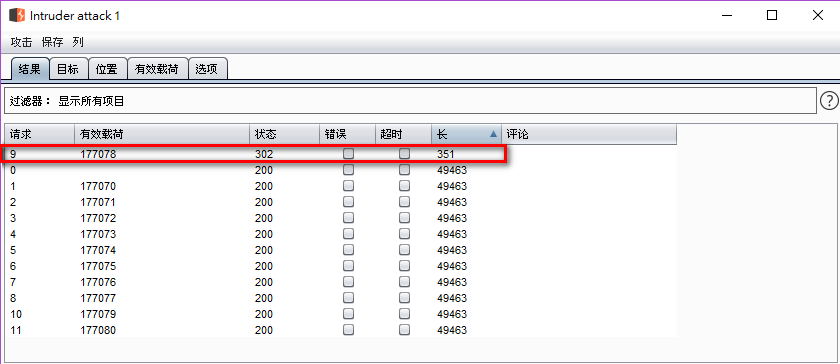This screenshot has height=364, width=840.
Task: Select payload cell 177073
Action: coord(98,234)
